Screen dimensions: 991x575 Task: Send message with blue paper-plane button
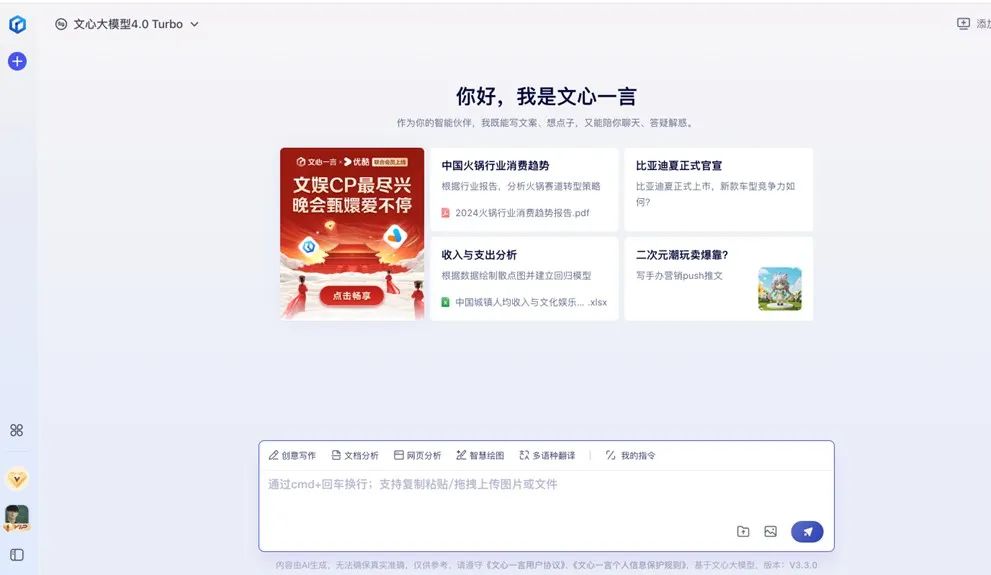point(807,531)
